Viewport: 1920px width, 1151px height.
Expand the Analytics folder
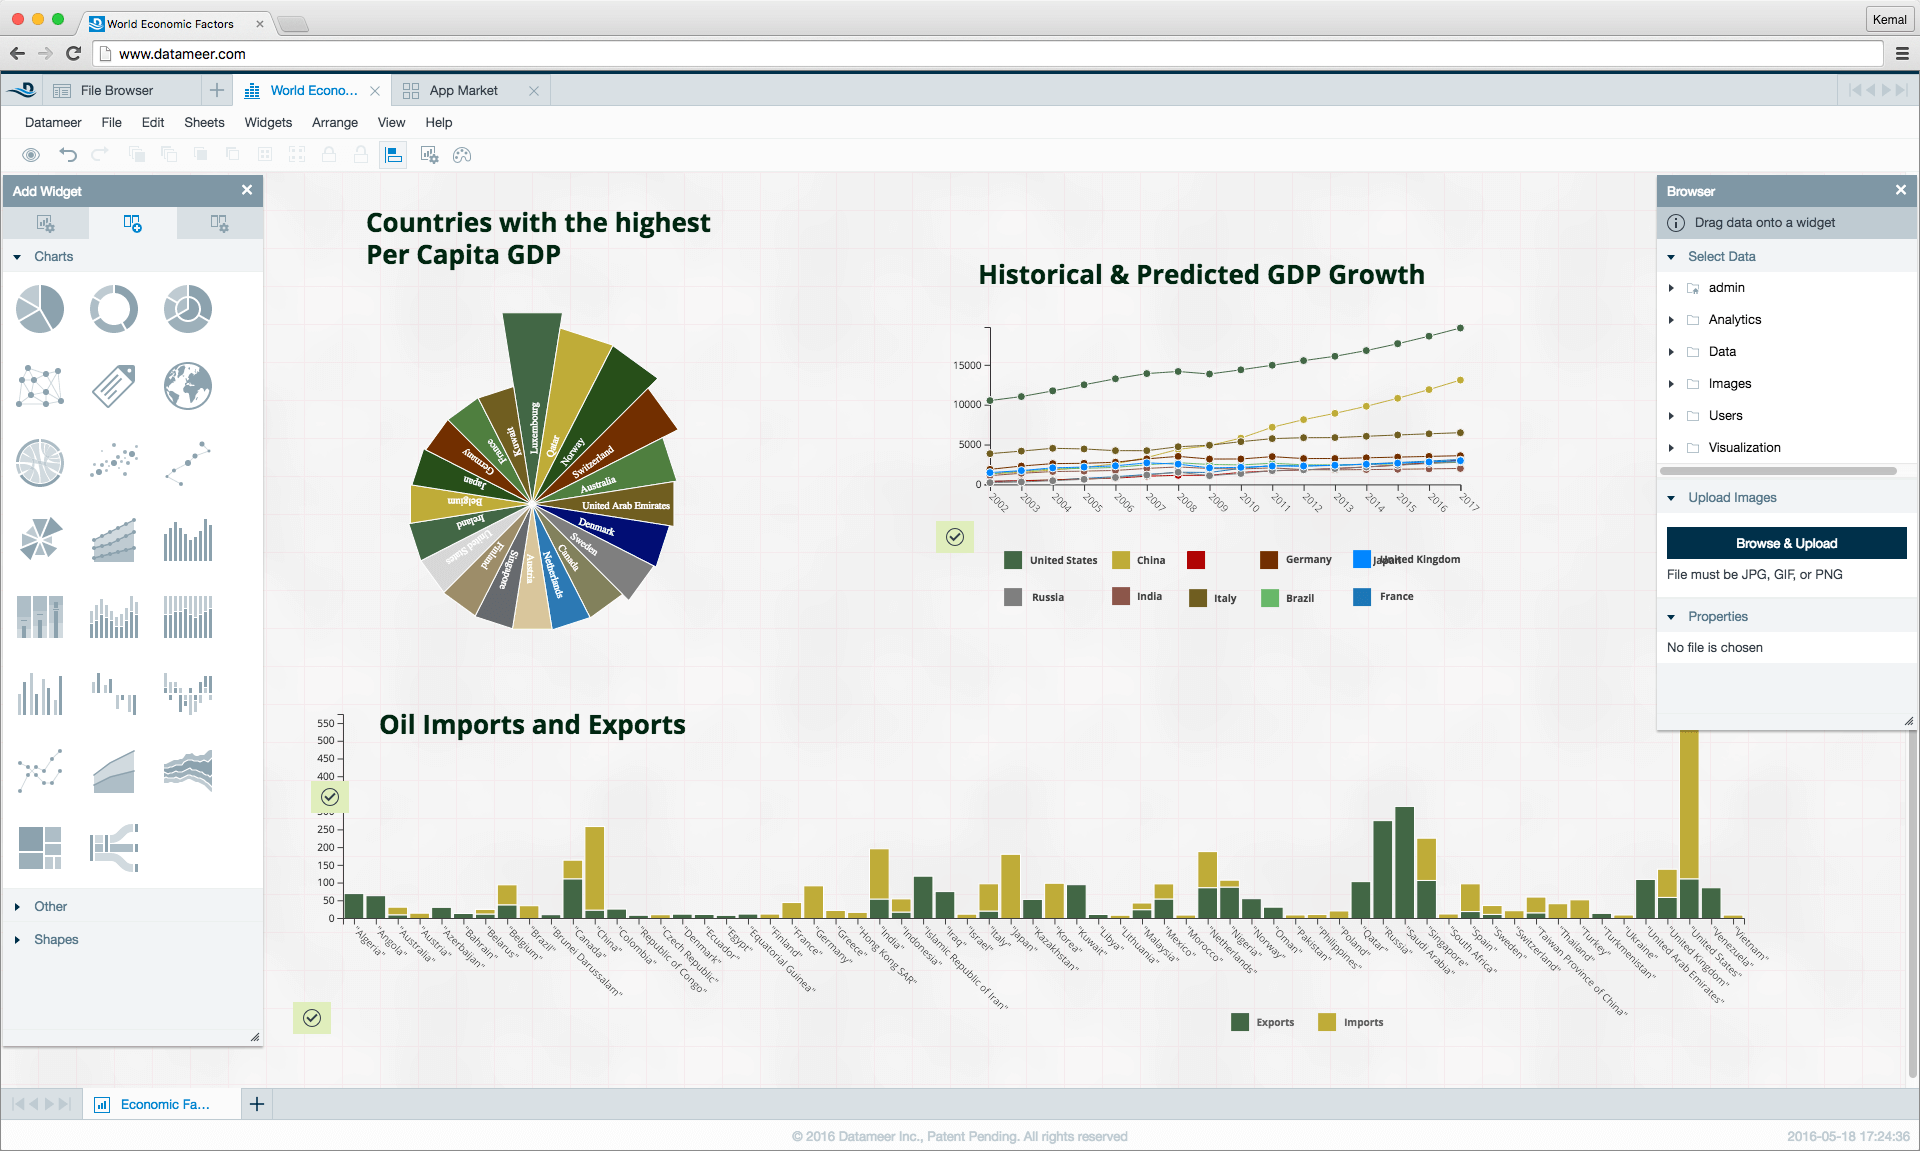[x=1671, y=320]
